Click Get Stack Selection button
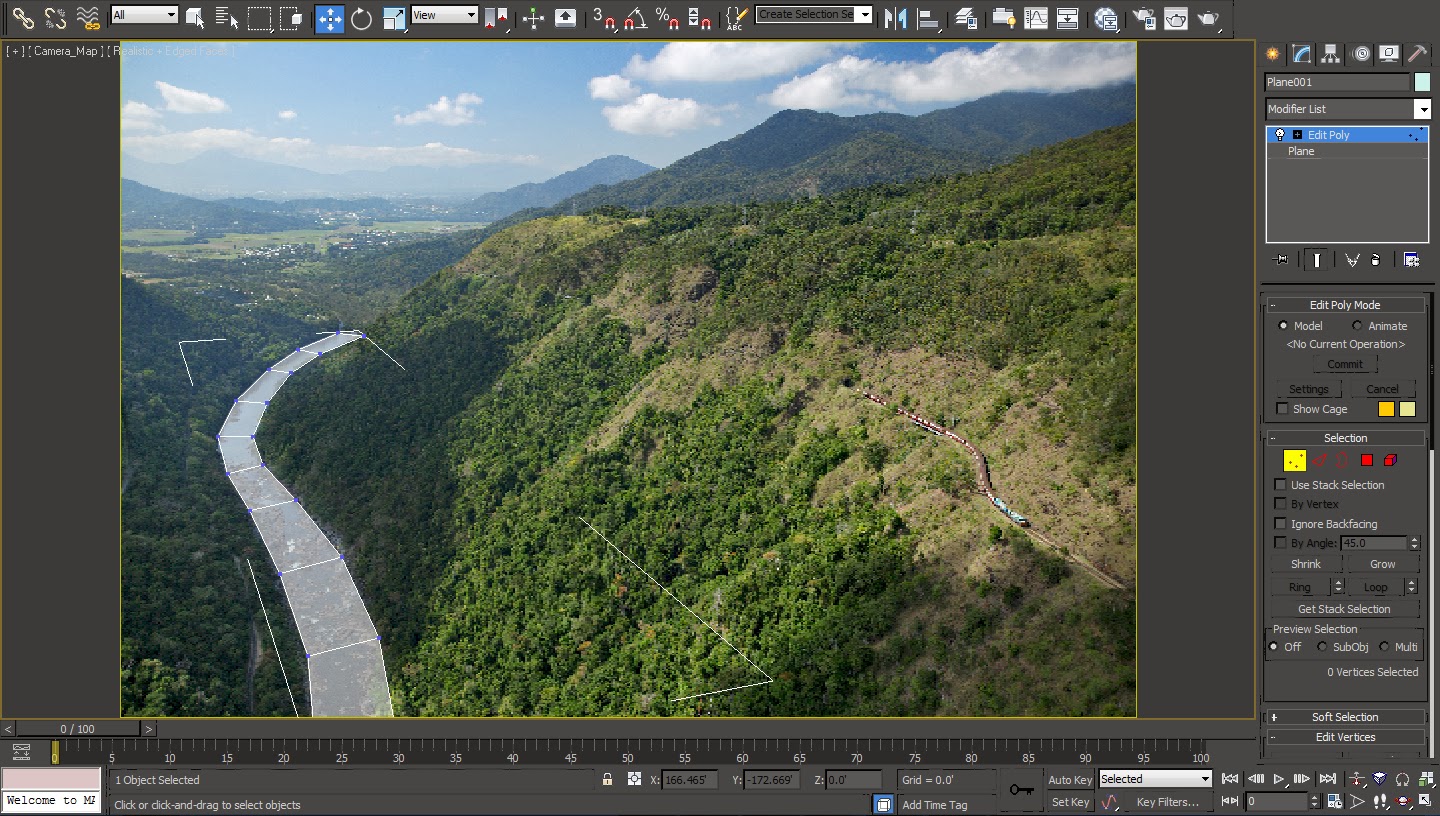1440x816 pixels. pyautogui.click(x=1344, y=609)
